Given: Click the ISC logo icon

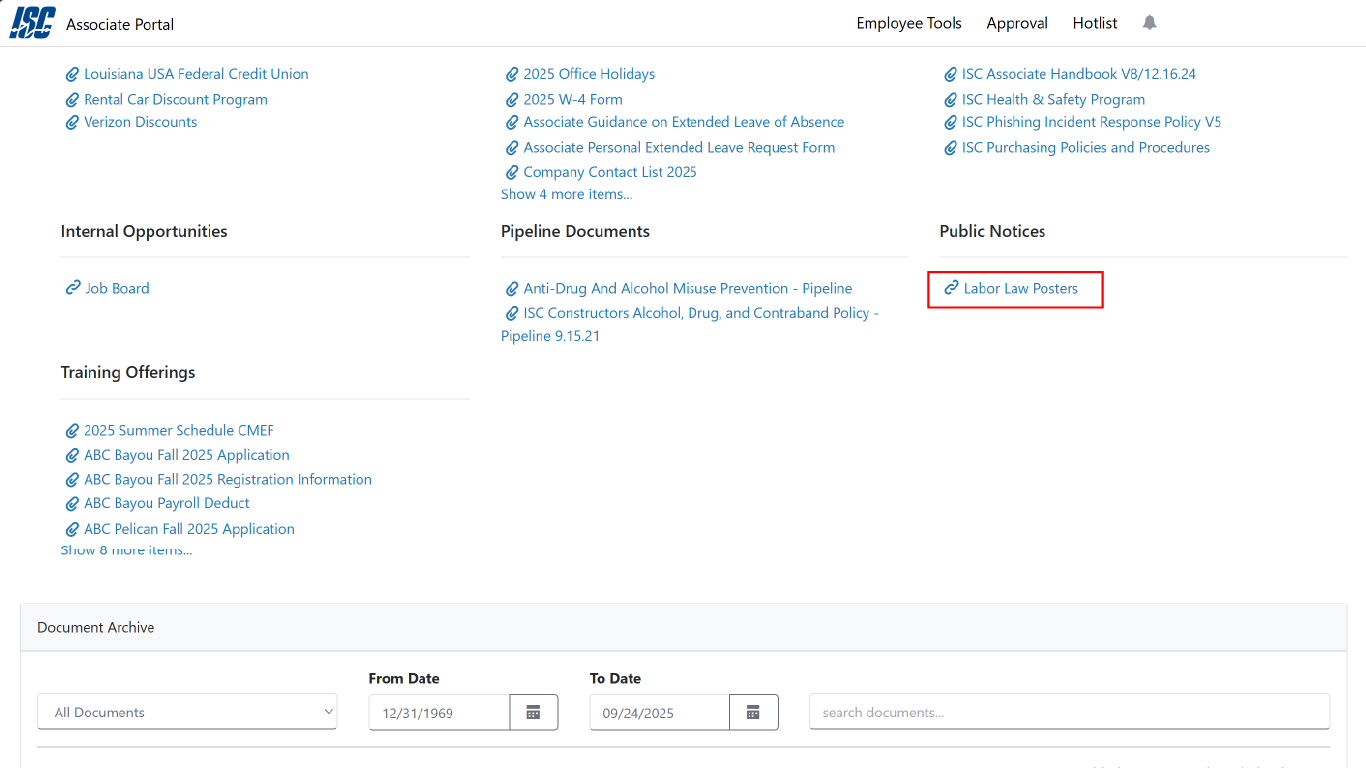Looking at the screenshot, I should pos(32,23).
